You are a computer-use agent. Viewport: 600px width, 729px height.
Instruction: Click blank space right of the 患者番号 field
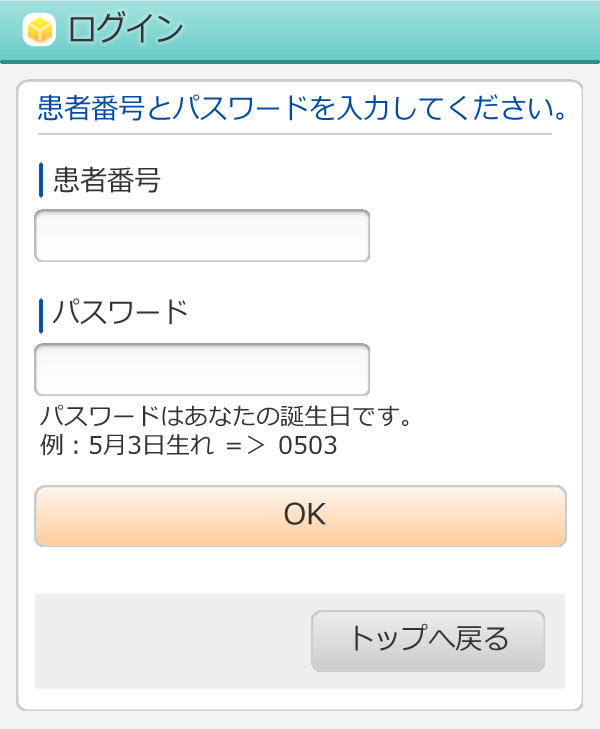(x=470, y=236)
